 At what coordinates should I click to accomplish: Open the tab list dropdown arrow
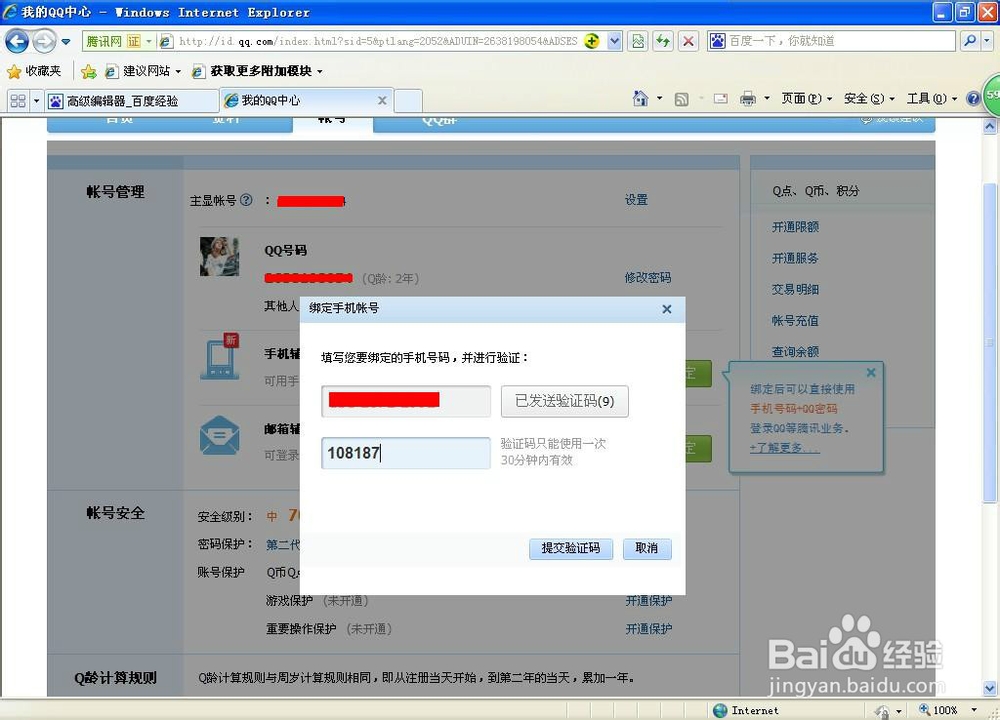[36, 101]
